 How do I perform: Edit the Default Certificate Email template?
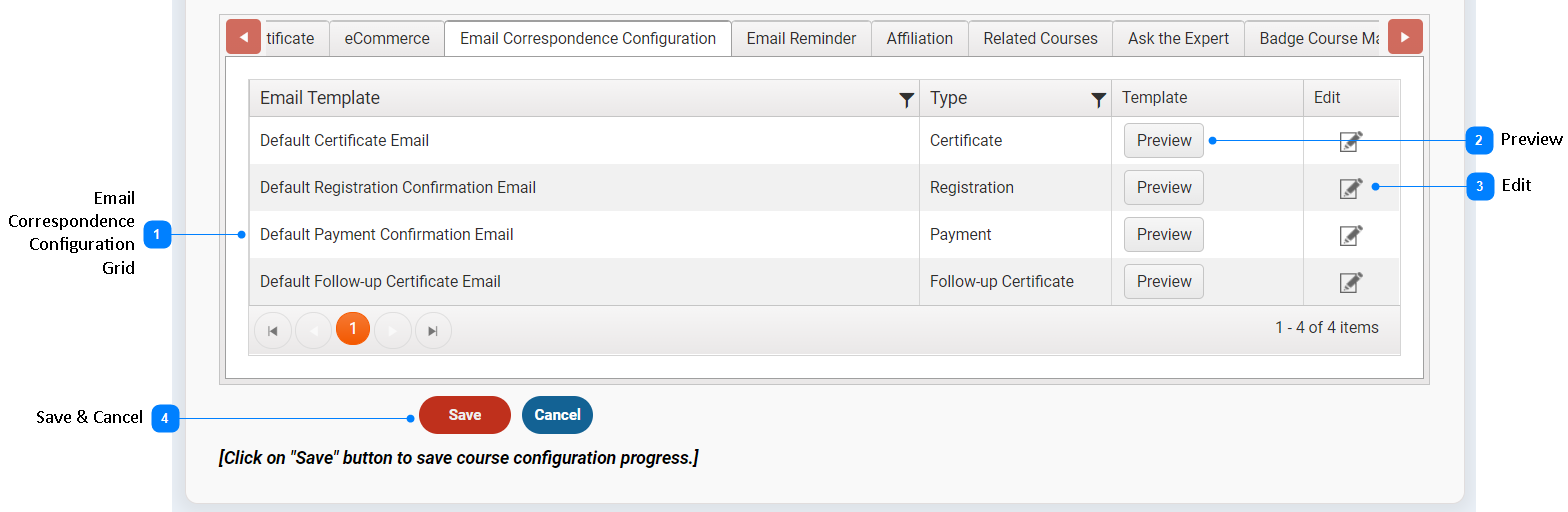[x=1351, y=142]
